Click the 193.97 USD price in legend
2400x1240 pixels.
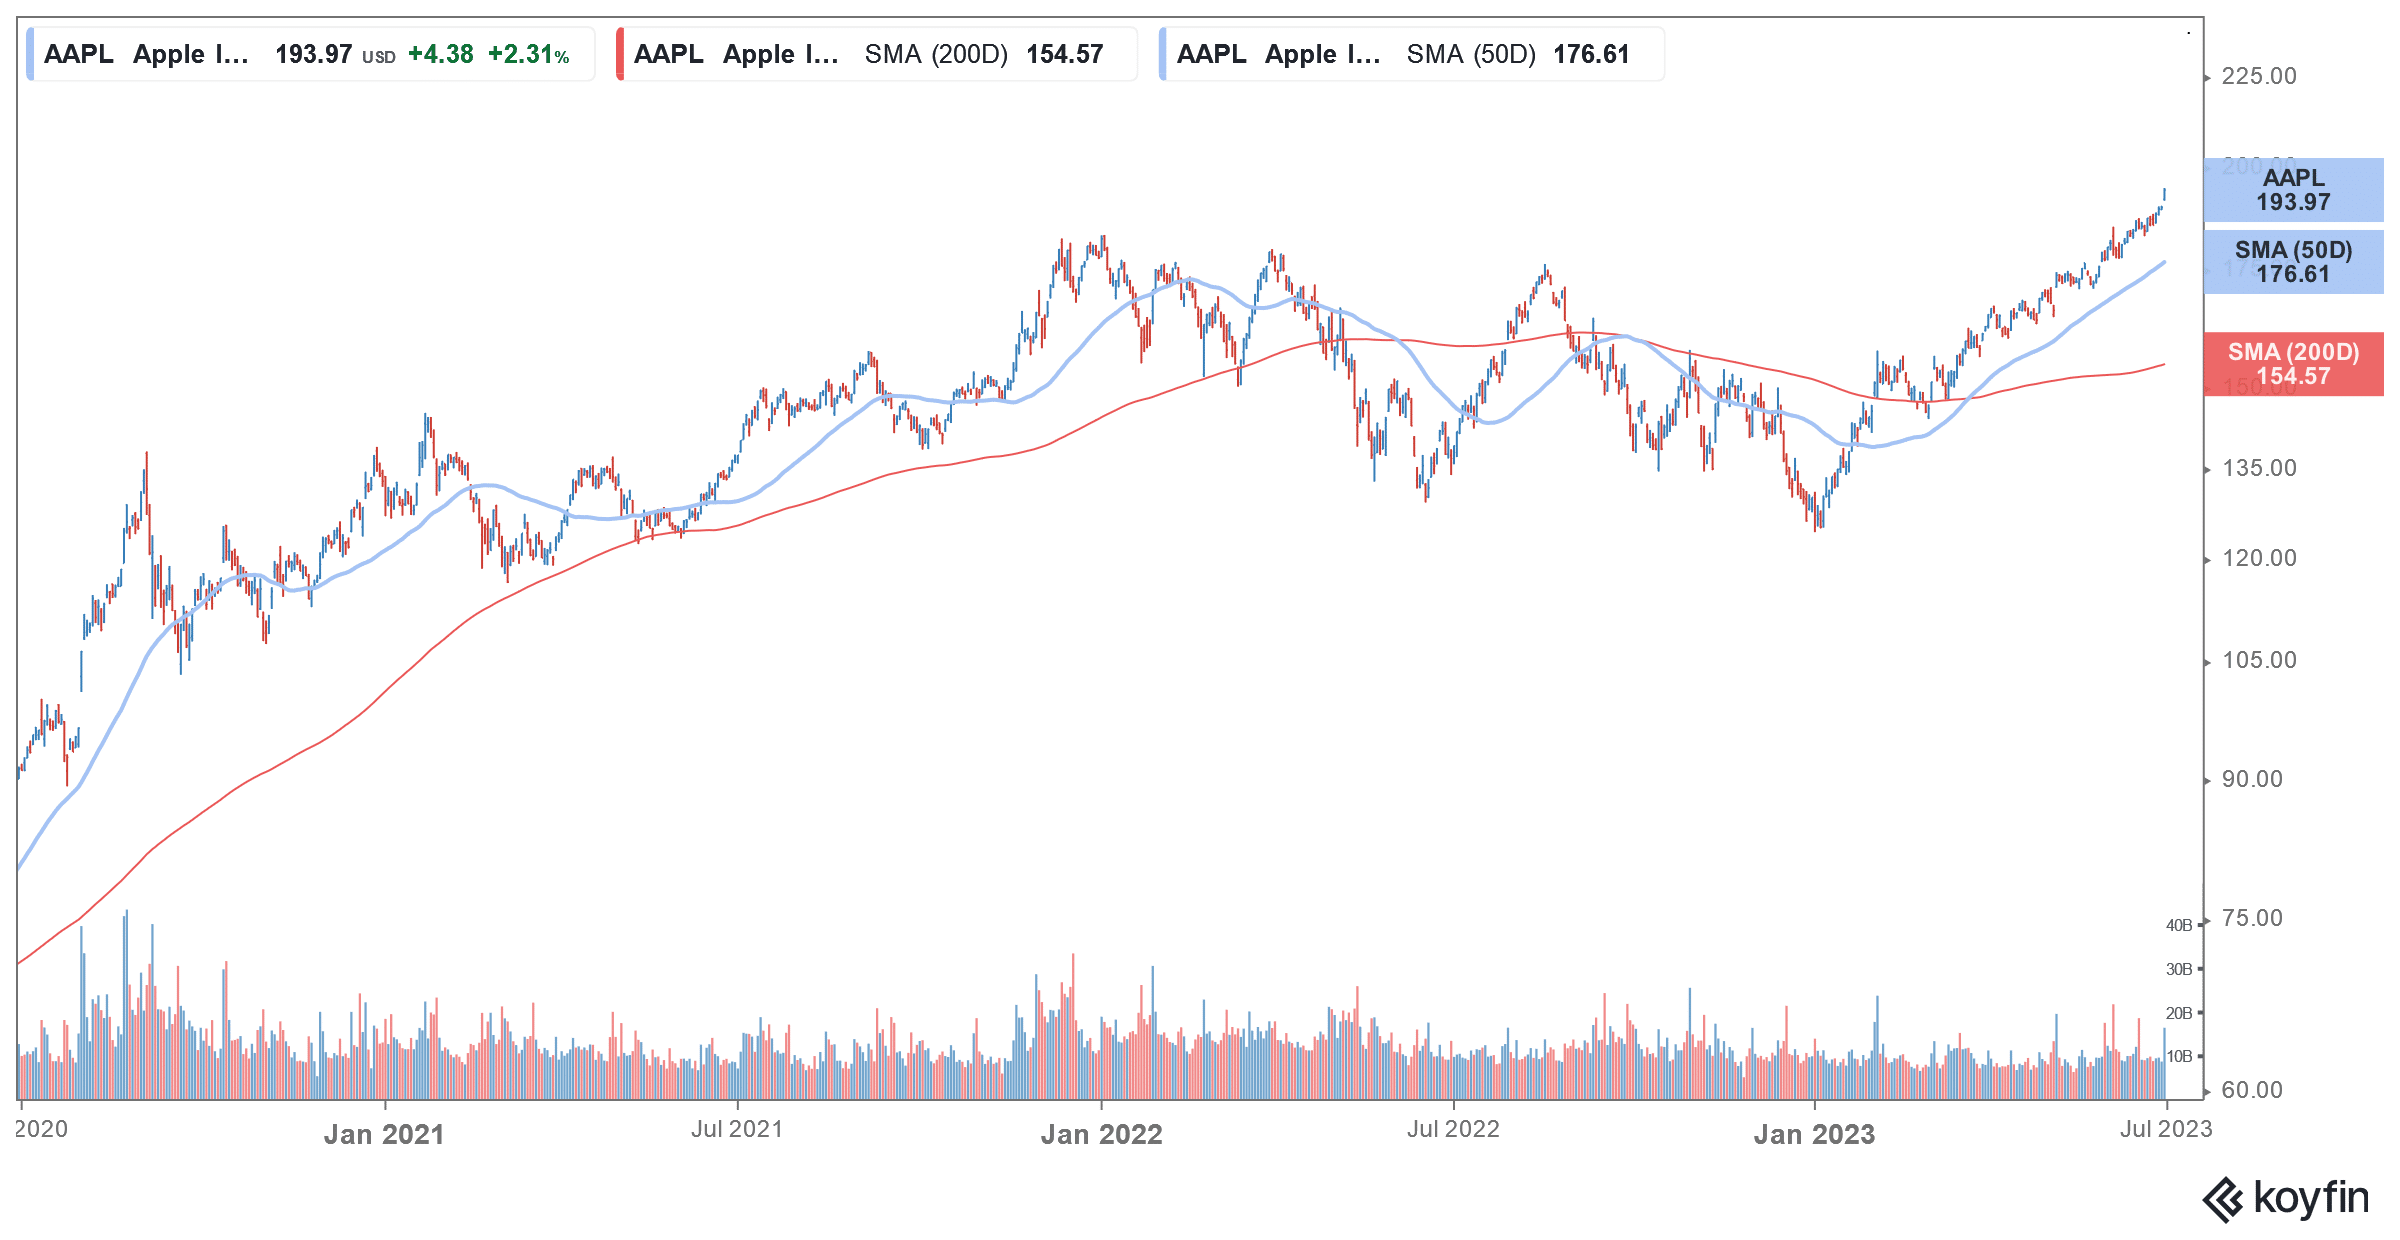(335, 54)
